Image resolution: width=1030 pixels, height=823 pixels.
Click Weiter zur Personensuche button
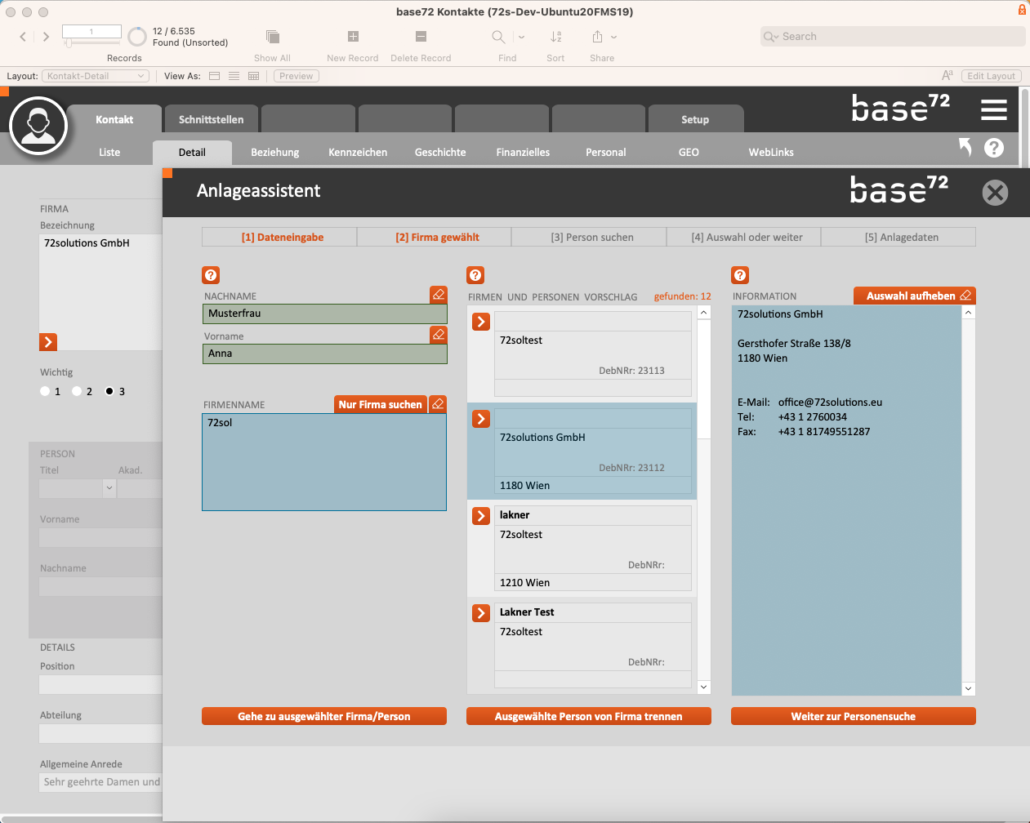[853, 717]
